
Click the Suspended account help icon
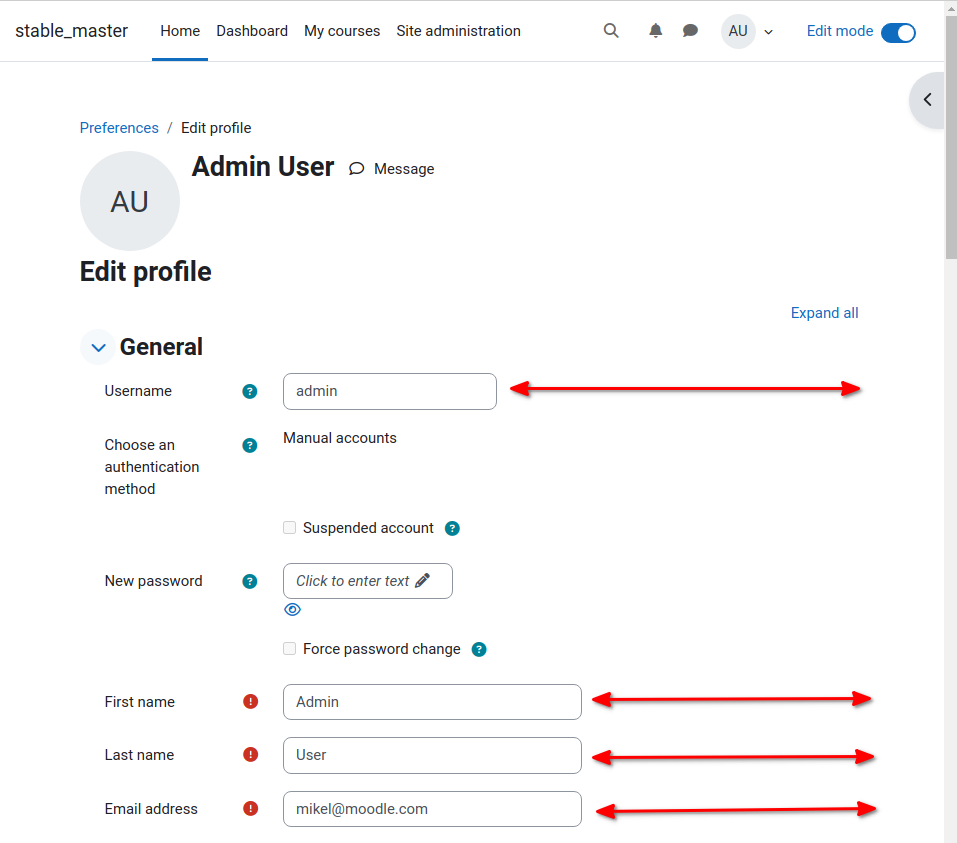coord(452,529)
